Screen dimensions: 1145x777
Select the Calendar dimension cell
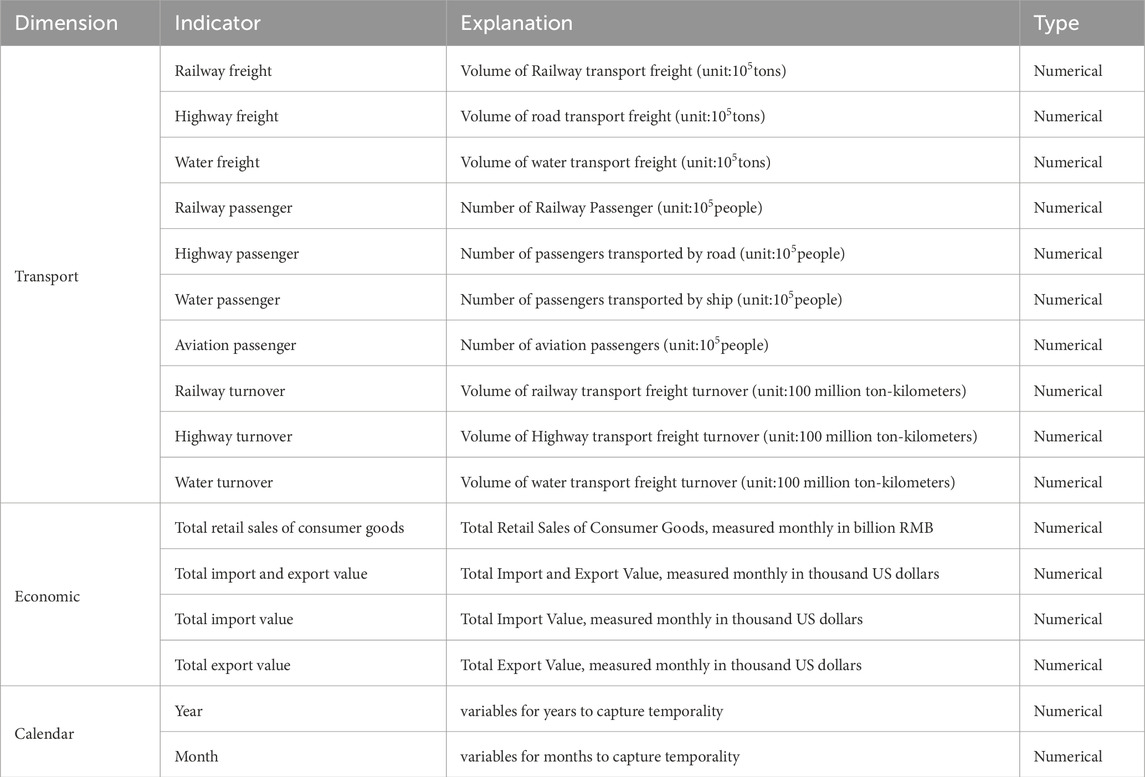(x=45, y=734)
